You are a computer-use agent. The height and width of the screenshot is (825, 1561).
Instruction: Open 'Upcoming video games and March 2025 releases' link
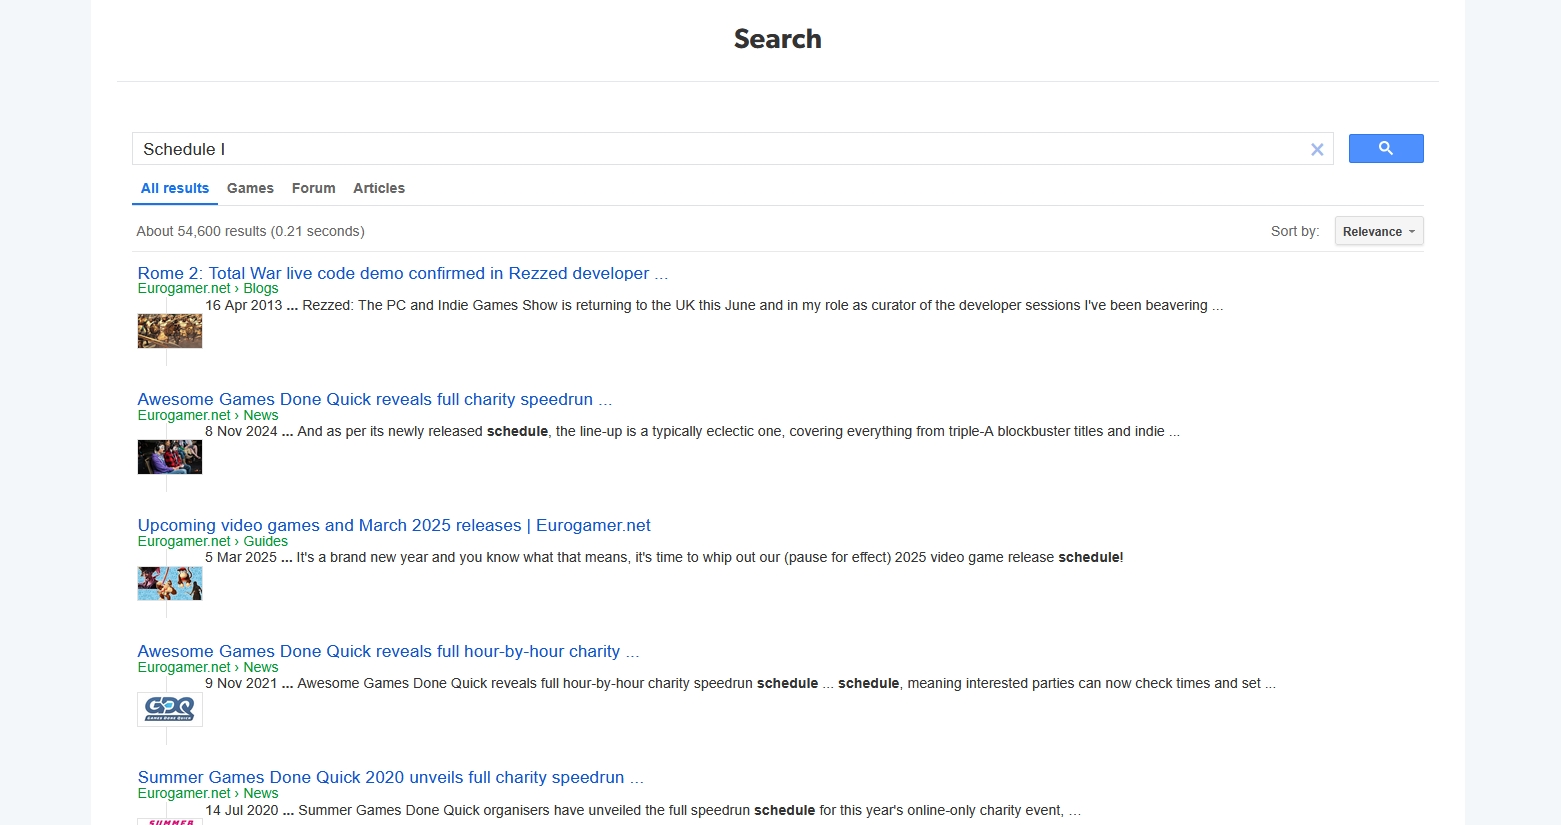click(x=394, y=525)
